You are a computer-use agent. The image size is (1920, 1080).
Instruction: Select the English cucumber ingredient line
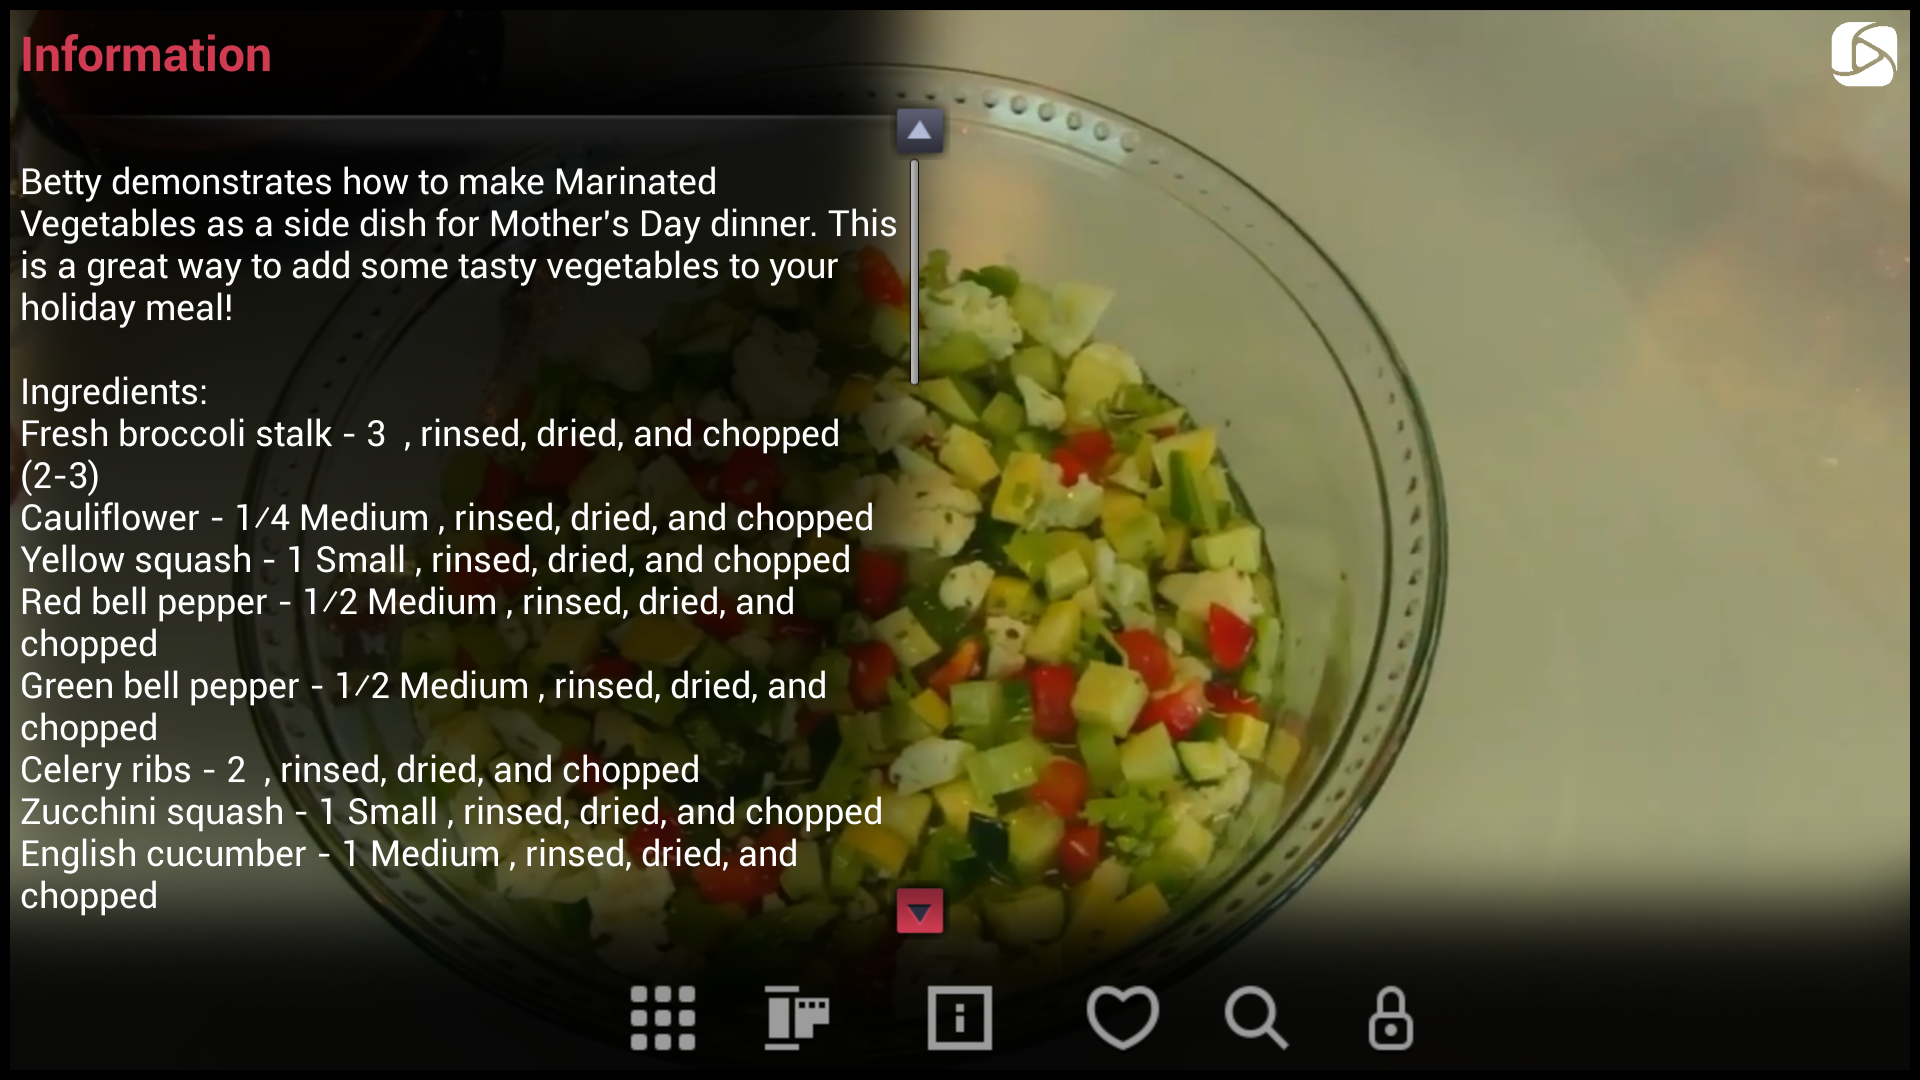pos(409,875)
